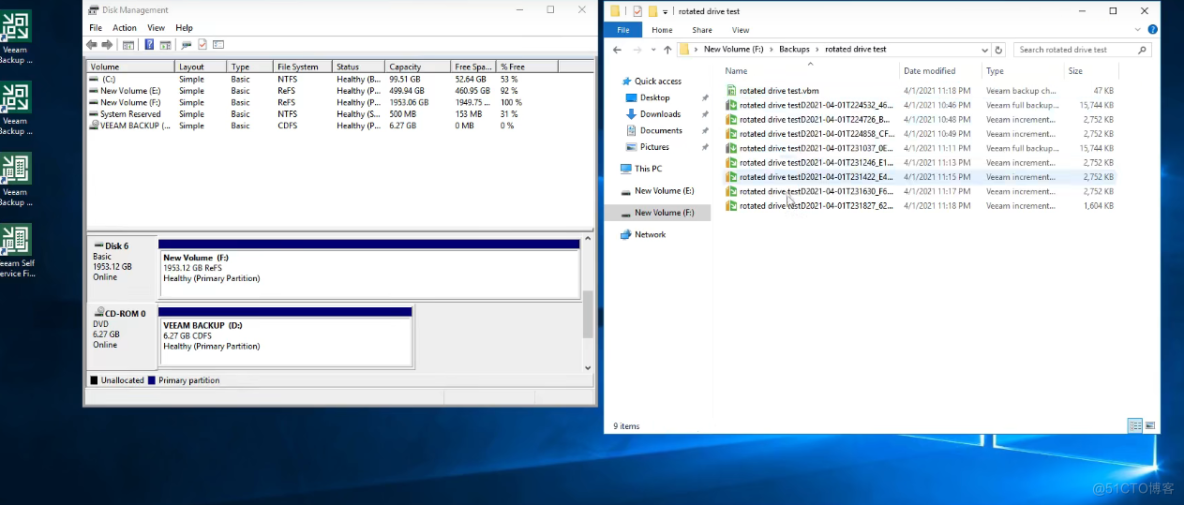Viewport: 1184px width, 505px height.
Task: Go up one folder level in Explorer
Action: [668, 50]
